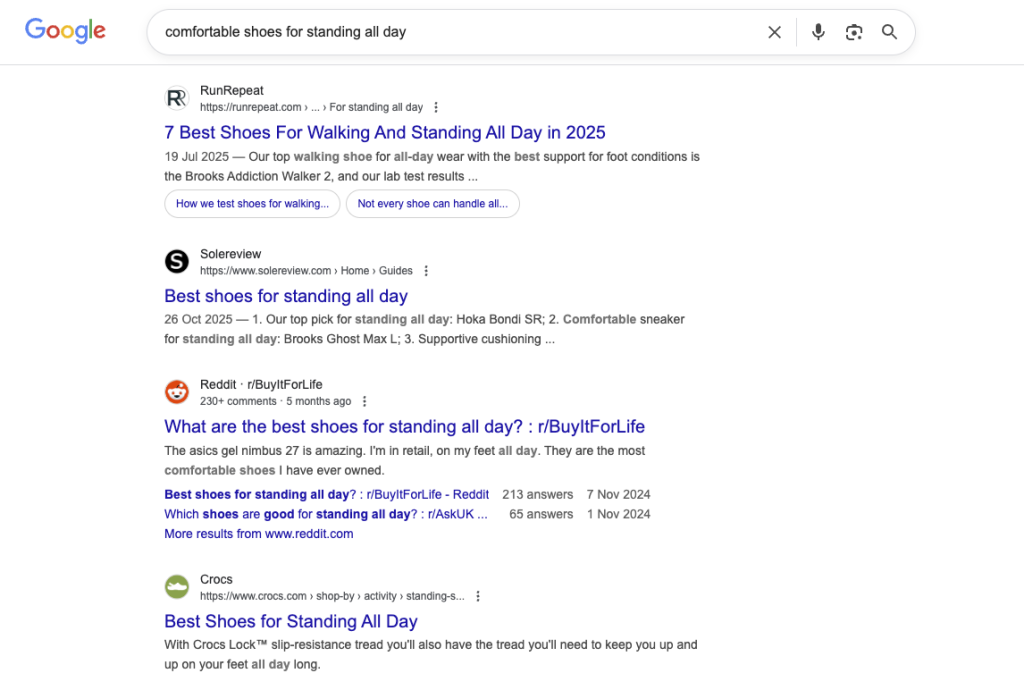Viewport: 1024px width, 690px height.
Task: Open the r/BuyItForLife shoes discussion
Action: 404,426
